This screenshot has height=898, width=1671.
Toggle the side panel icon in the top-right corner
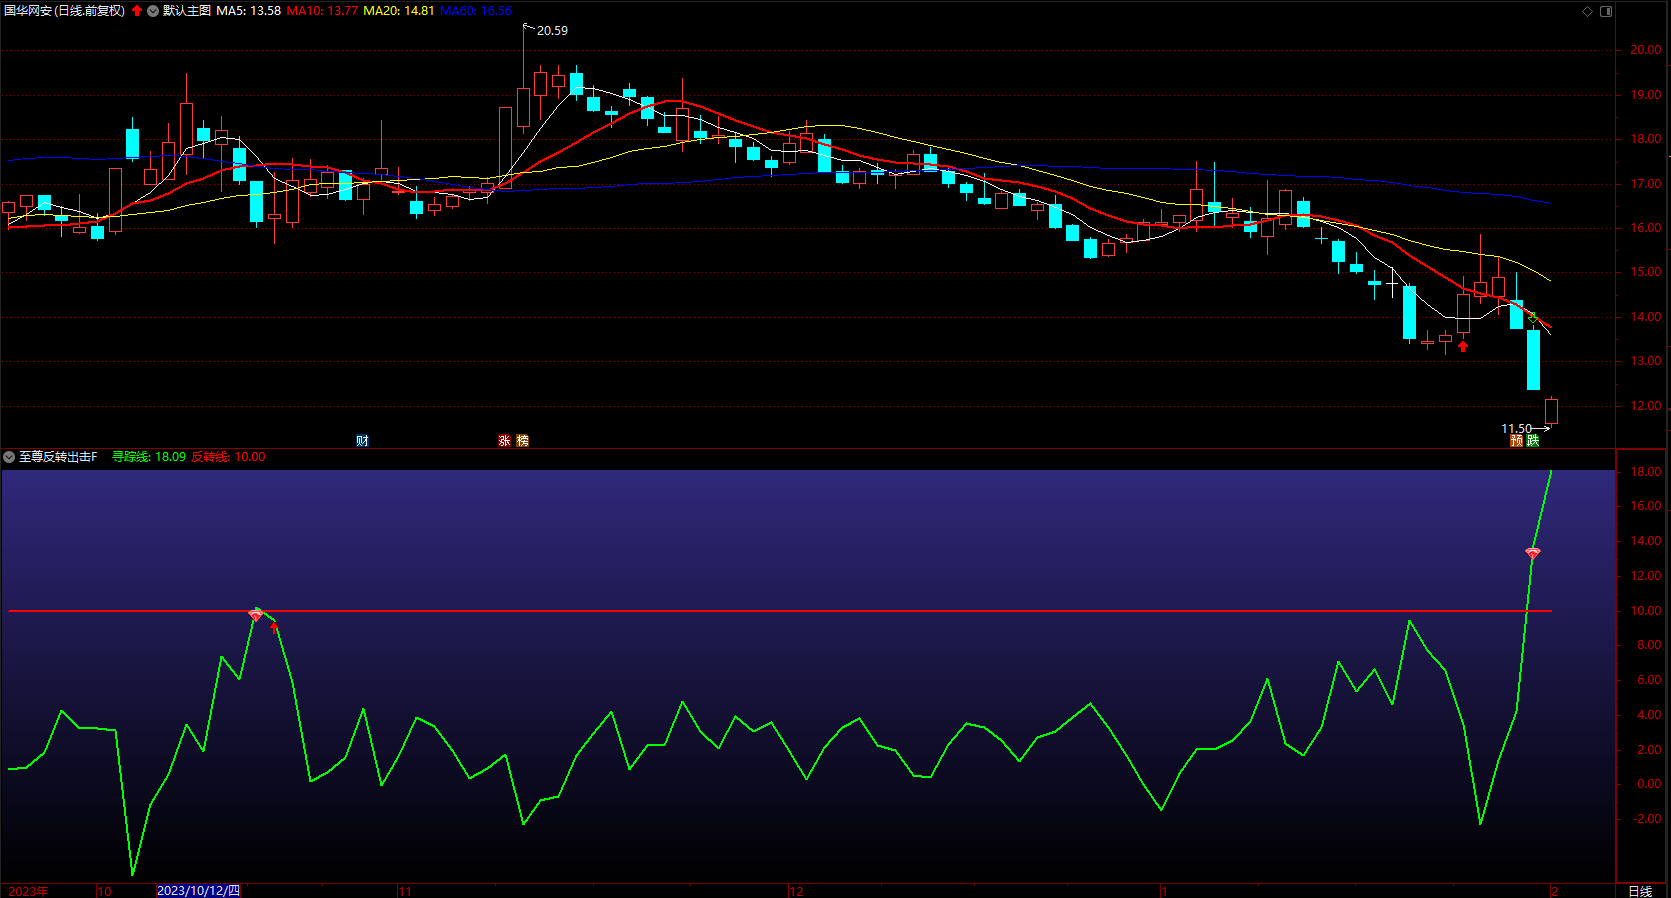point(1606,11)
